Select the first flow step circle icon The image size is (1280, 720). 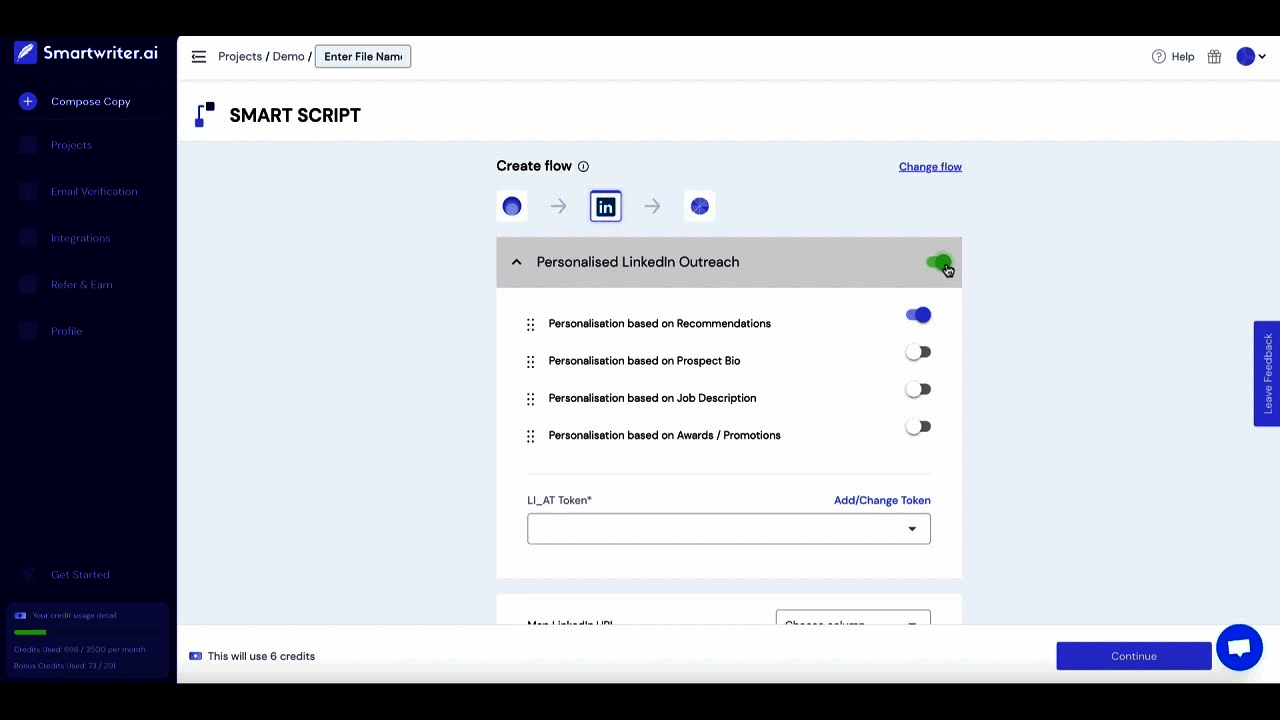point(511,206)
